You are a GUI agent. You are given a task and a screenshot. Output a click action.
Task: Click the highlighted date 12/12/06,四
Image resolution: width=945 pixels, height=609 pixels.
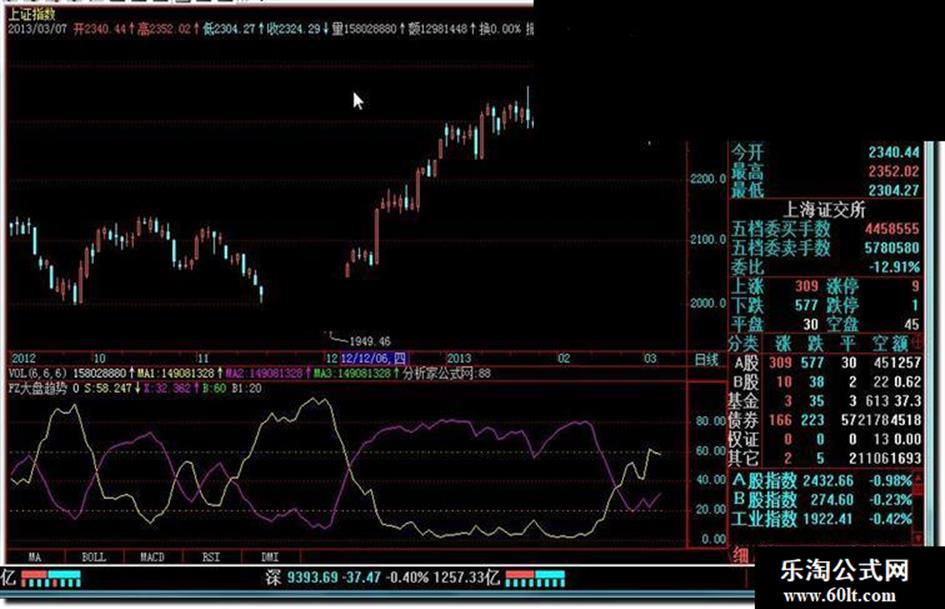click(374, 359)
